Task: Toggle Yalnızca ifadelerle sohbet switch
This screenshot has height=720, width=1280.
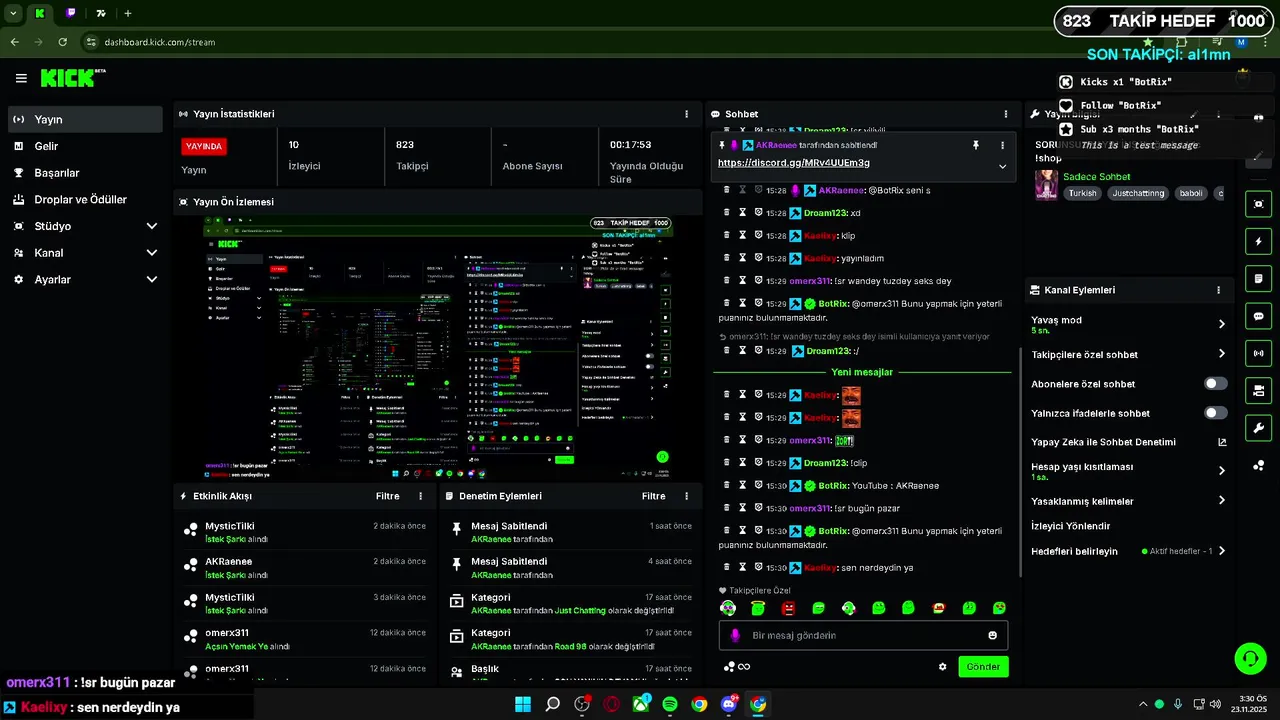Action: click(x=1215, y=413)
